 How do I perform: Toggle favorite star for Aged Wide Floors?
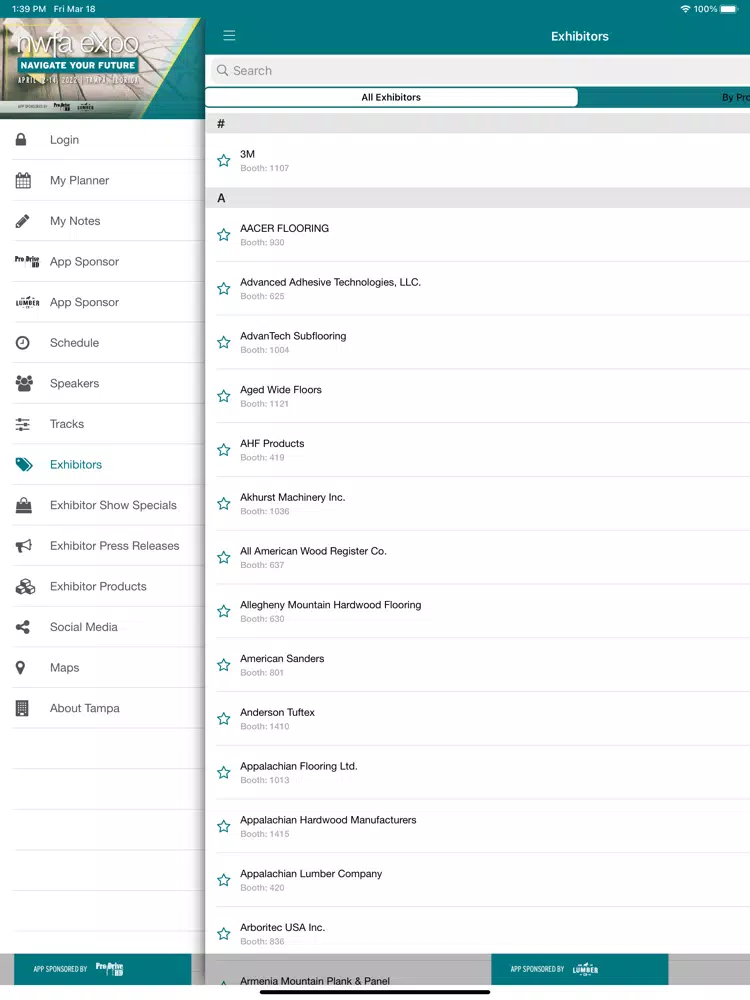click(223, 396)
